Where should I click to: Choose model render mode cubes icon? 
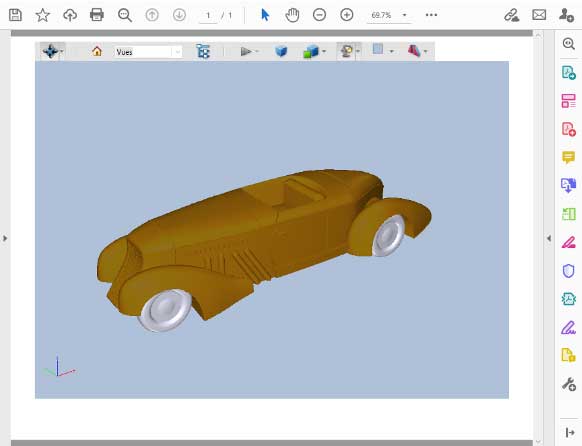(311, 51)
